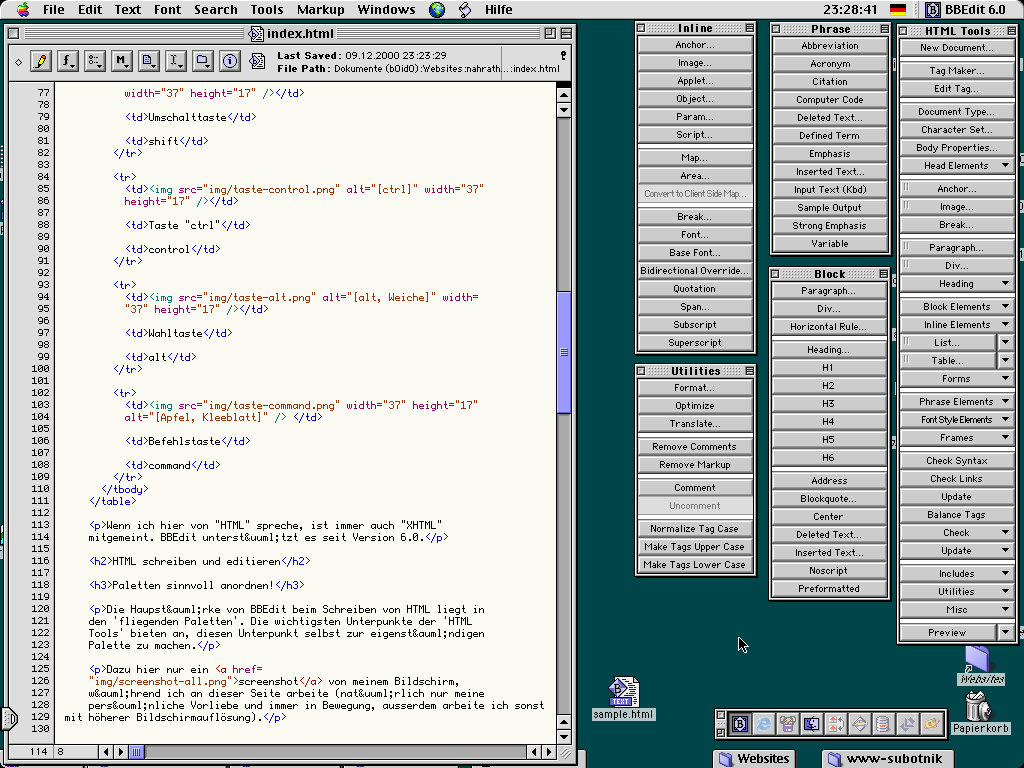The width and height of the screenshot is (1024, 768).
Task: Click the Finder face icon in launcher strip
Action: (812, 724)
